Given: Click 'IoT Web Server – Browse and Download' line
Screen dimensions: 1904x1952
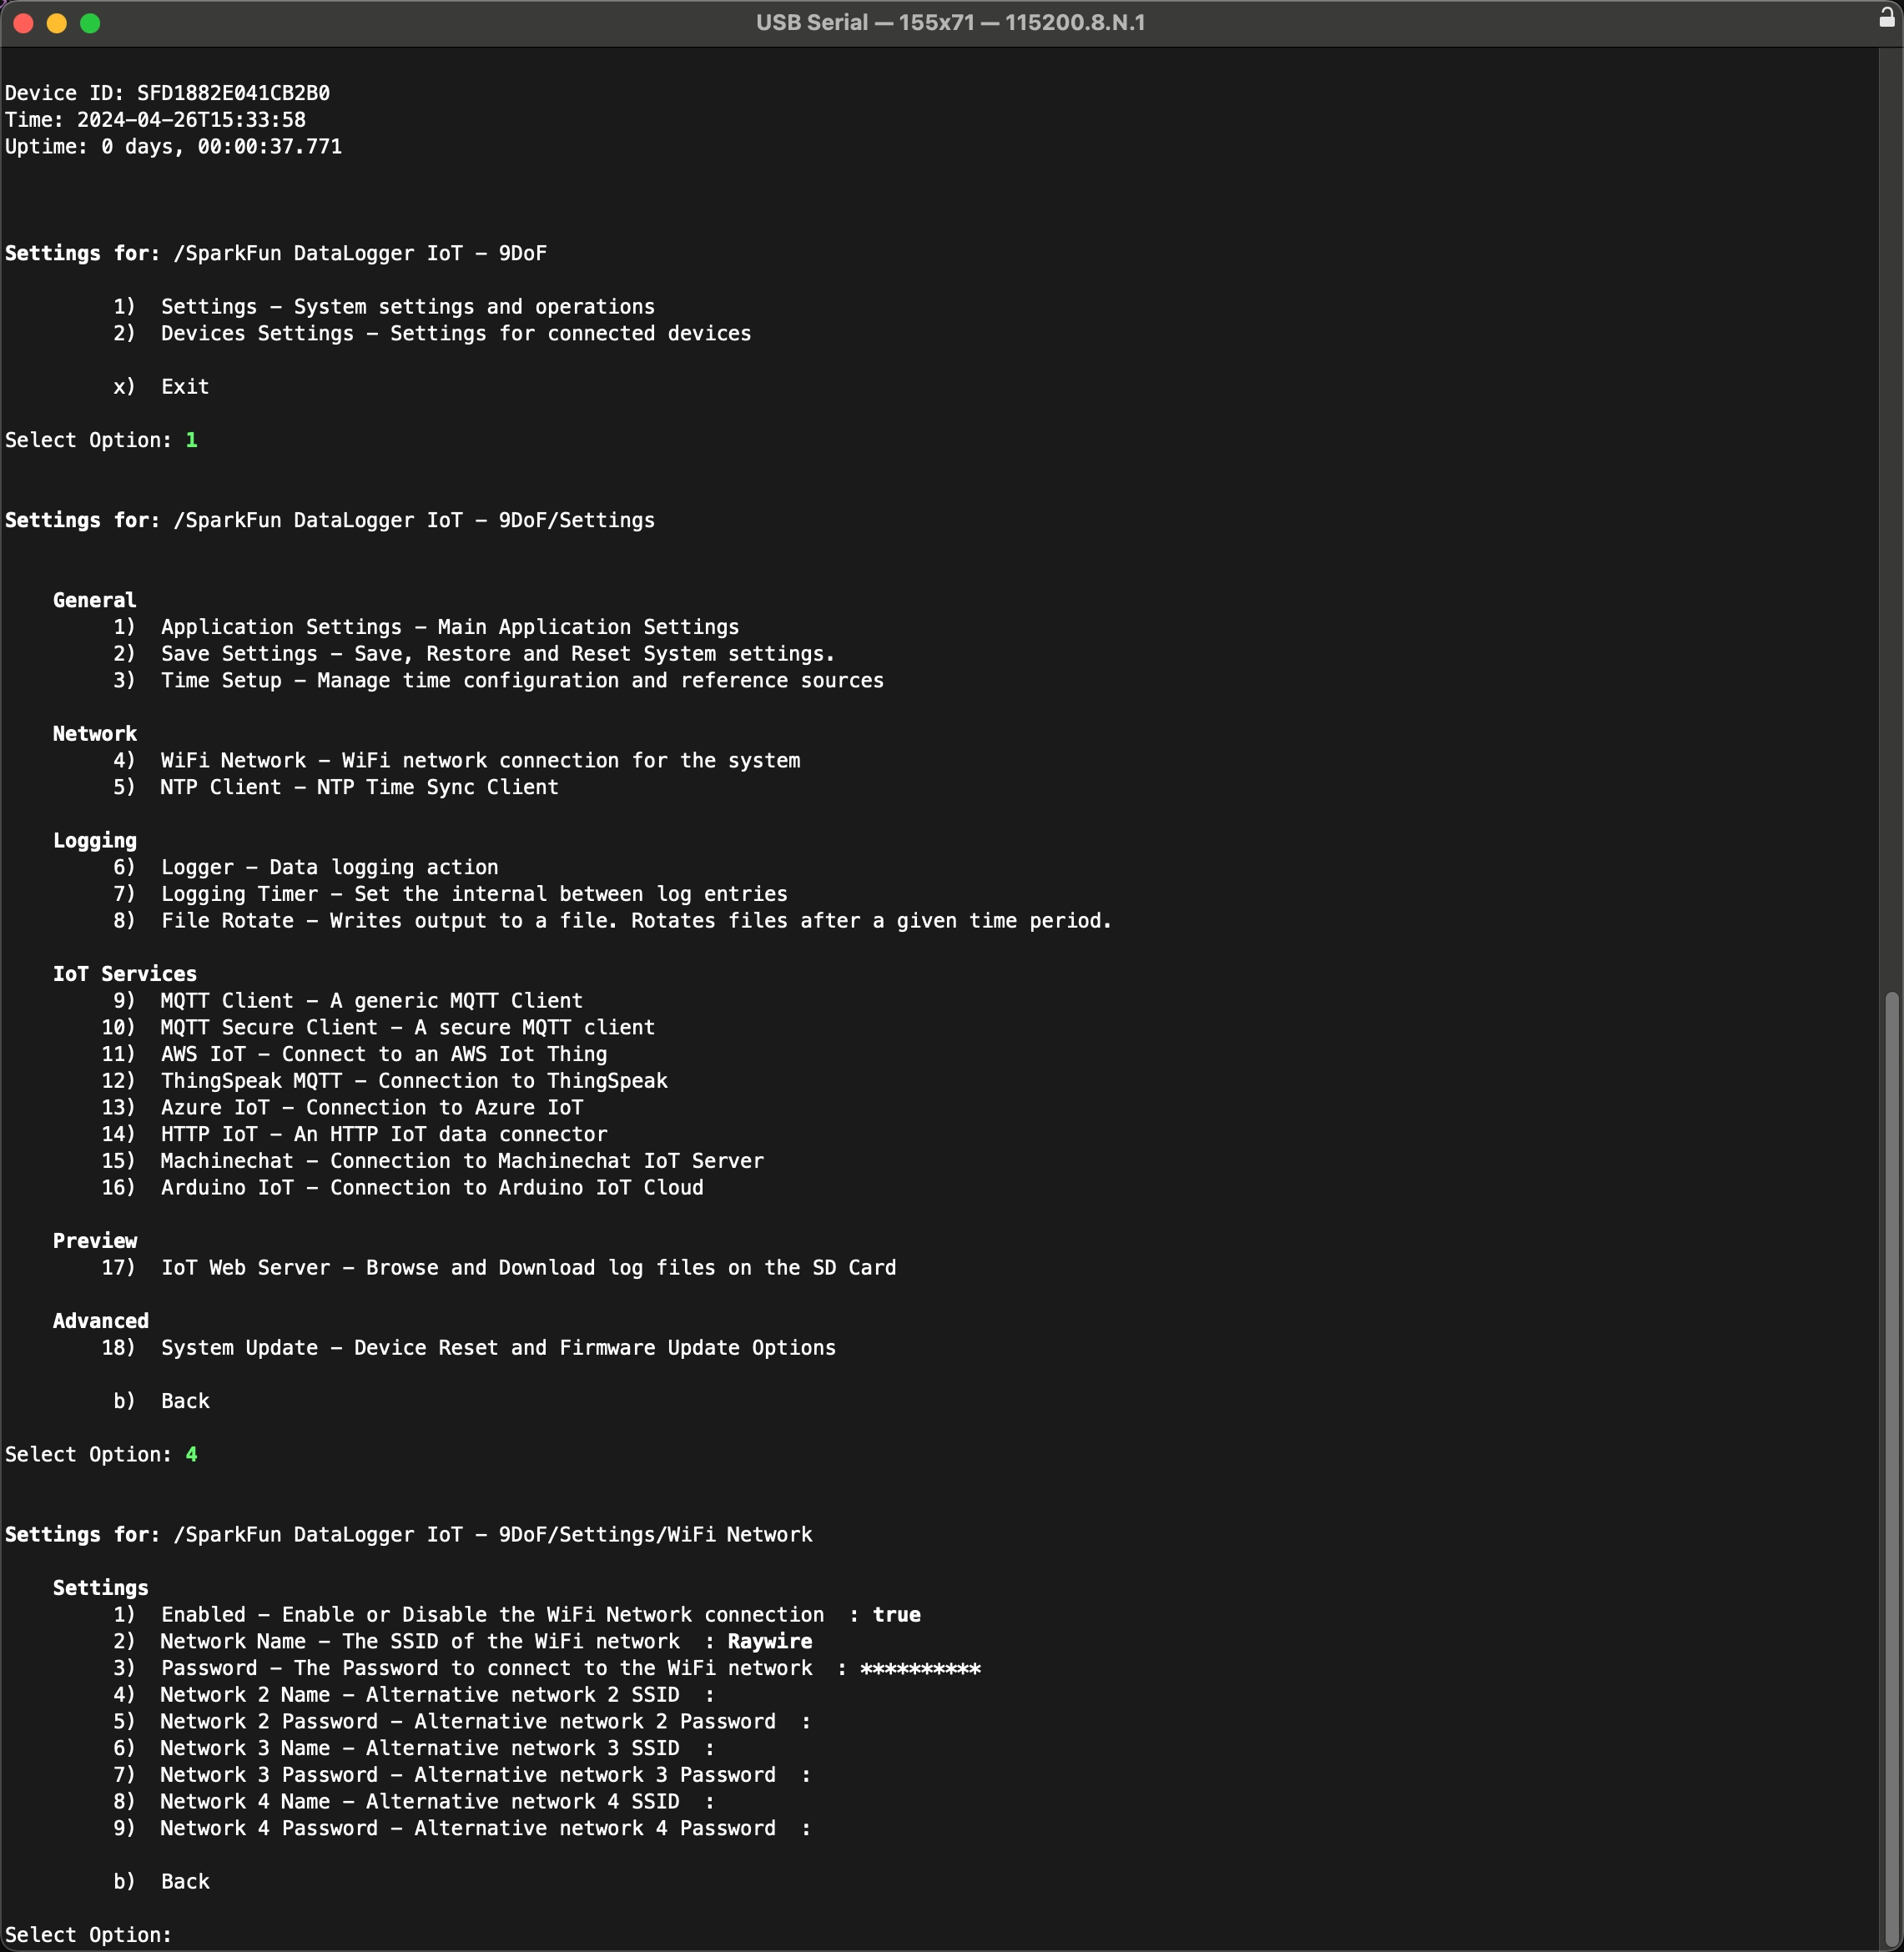Looking at the screenshot, I should tap(498, 1268).
